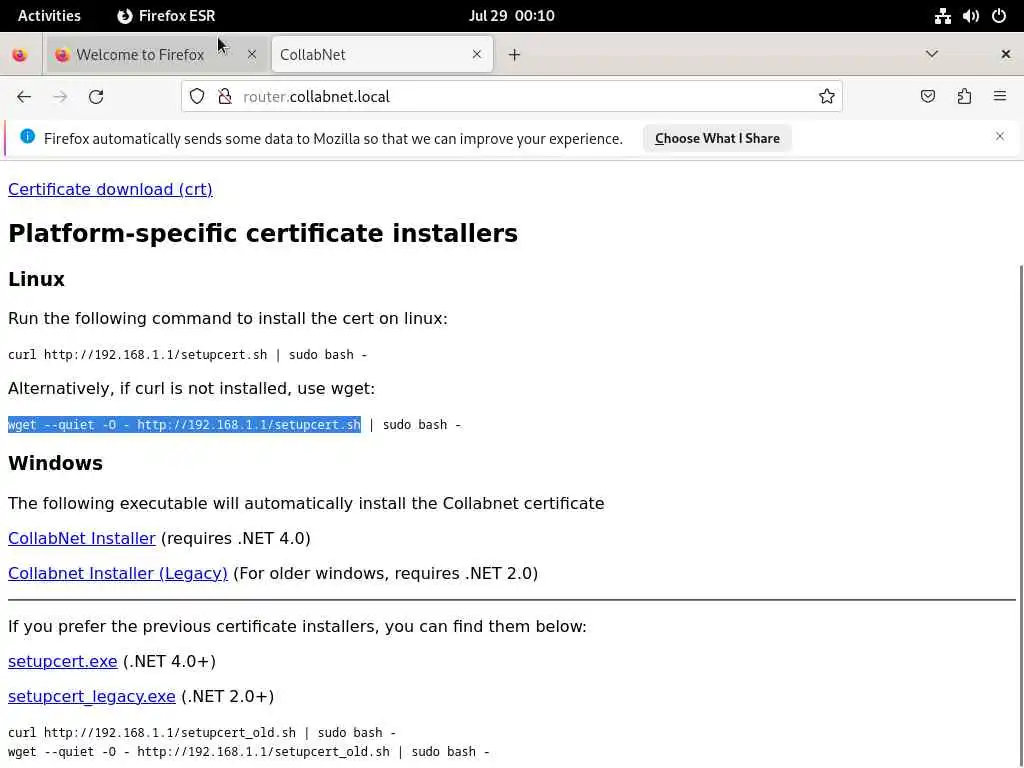The height and width of the screenshot is (768, 1024).
Task: Download setupcert_legacy.exe link
Action: [x=91, y=696]
